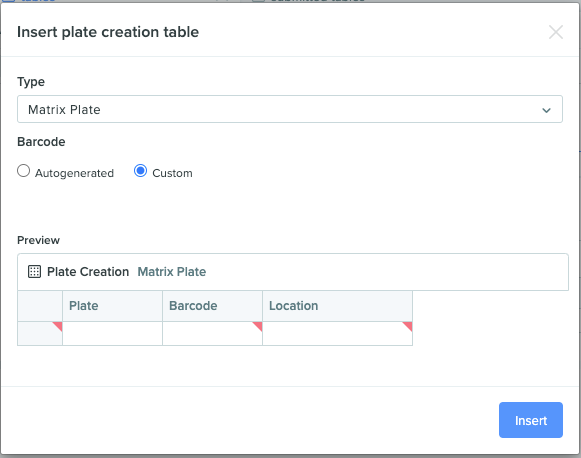Click the Barcode column header
Image resolution: width=581 pixels, height=458 pixels.
[213, 306]
